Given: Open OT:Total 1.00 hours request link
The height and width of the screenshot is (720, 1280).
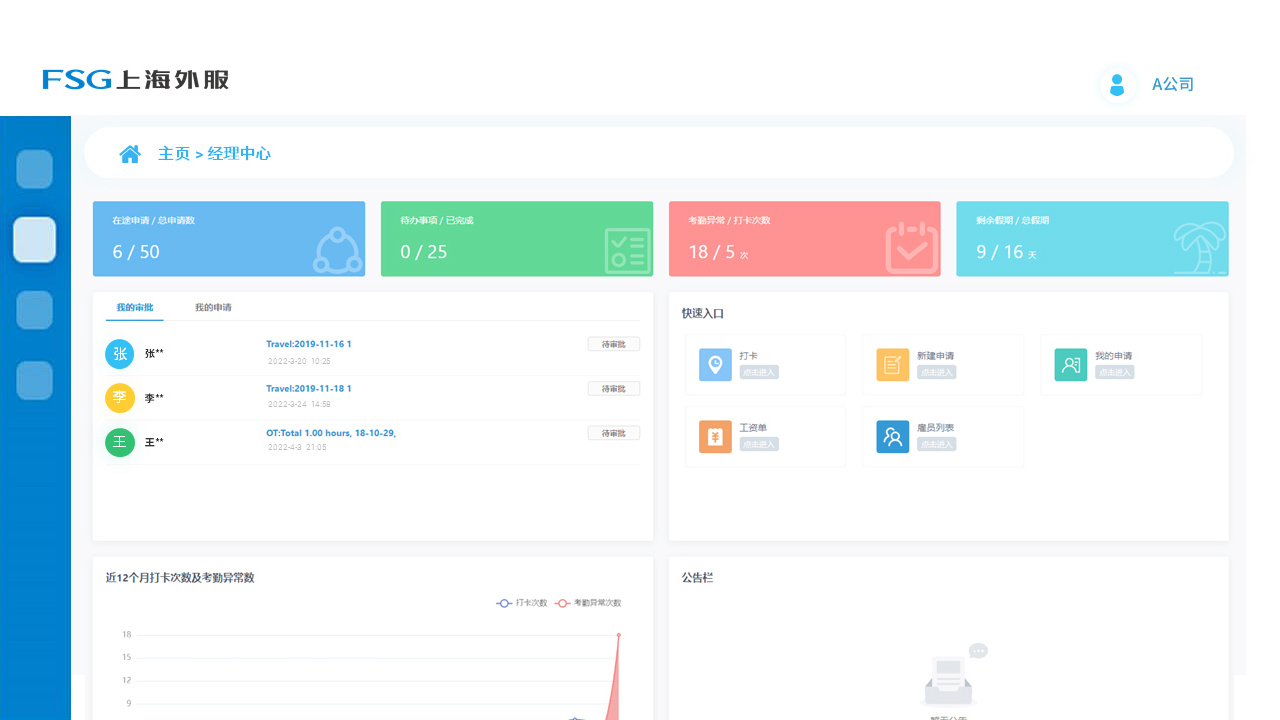Looking at the screenshot, I should tap(330, 433).
